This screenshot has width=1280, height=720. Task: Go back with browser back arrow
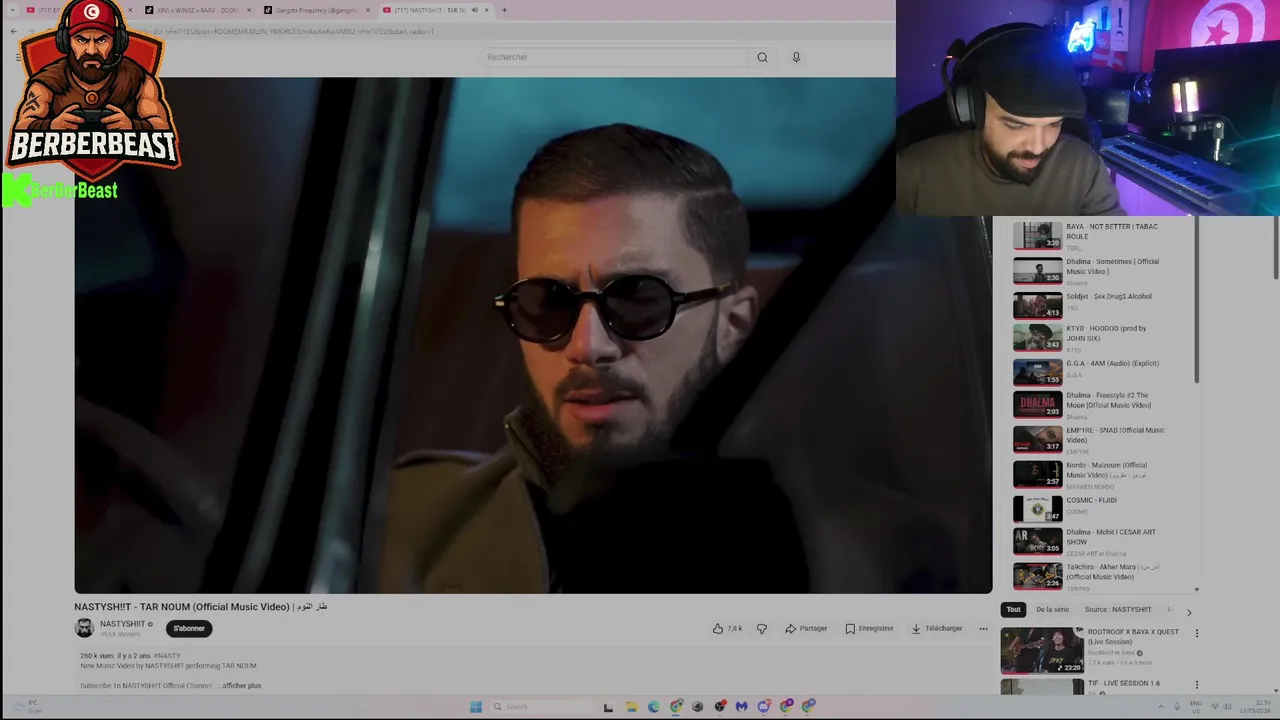pos(13,32)
